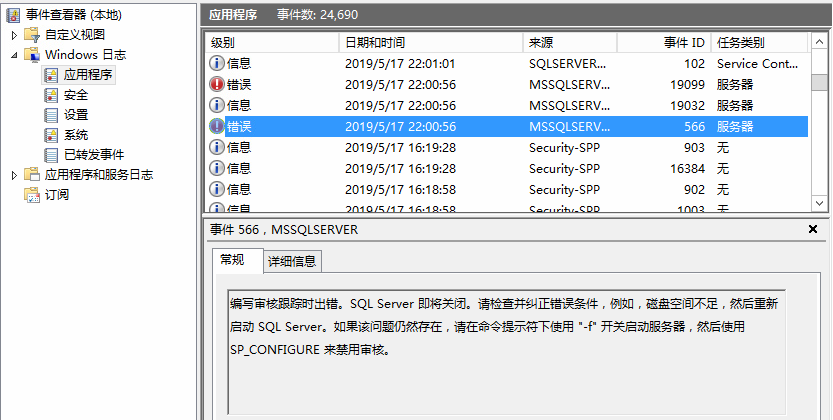The height and width of the screenshot is (420, 833).
Task: Click the 订阅 subscriptions icon
Action: pyautogui.click(x=32, y=194)
